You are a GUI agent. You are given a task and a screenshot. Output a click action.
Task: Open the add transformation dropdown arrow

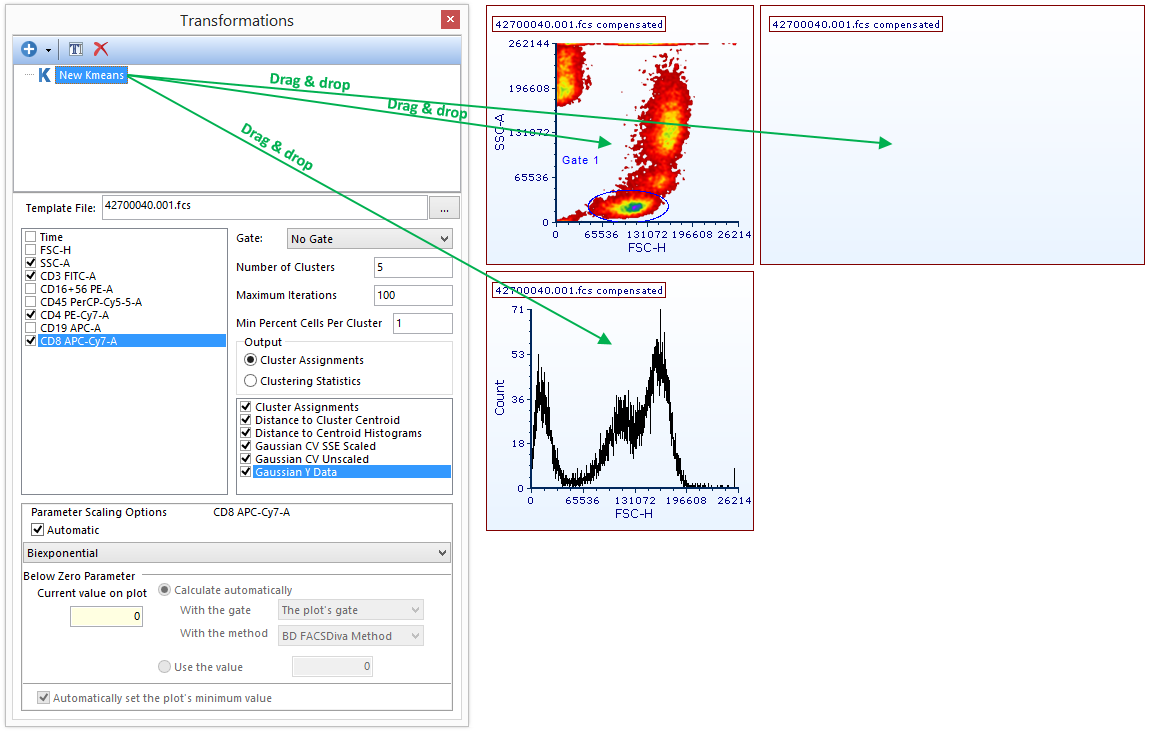click(47, 50)
